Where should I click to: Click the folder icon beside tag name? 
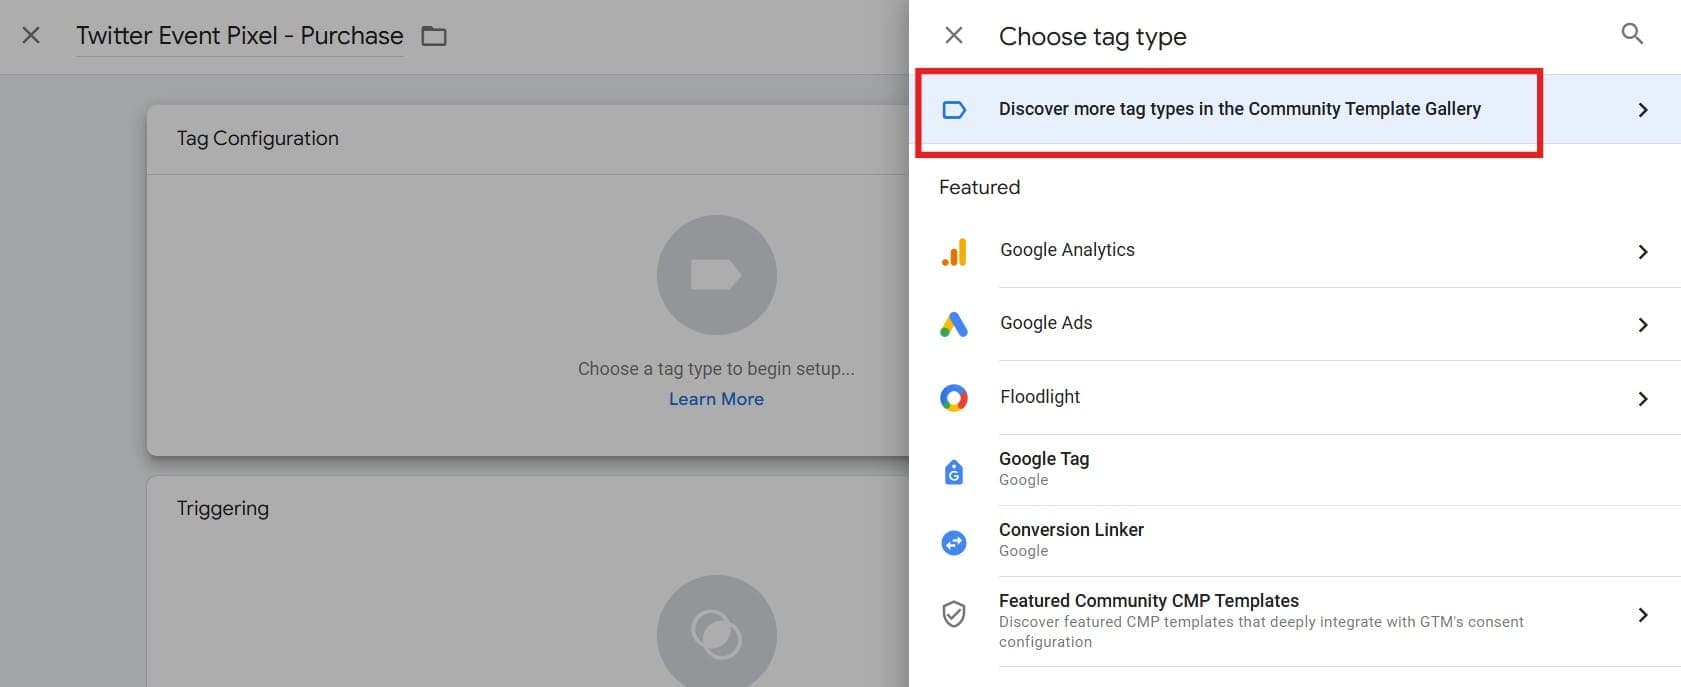pos(434,37)
